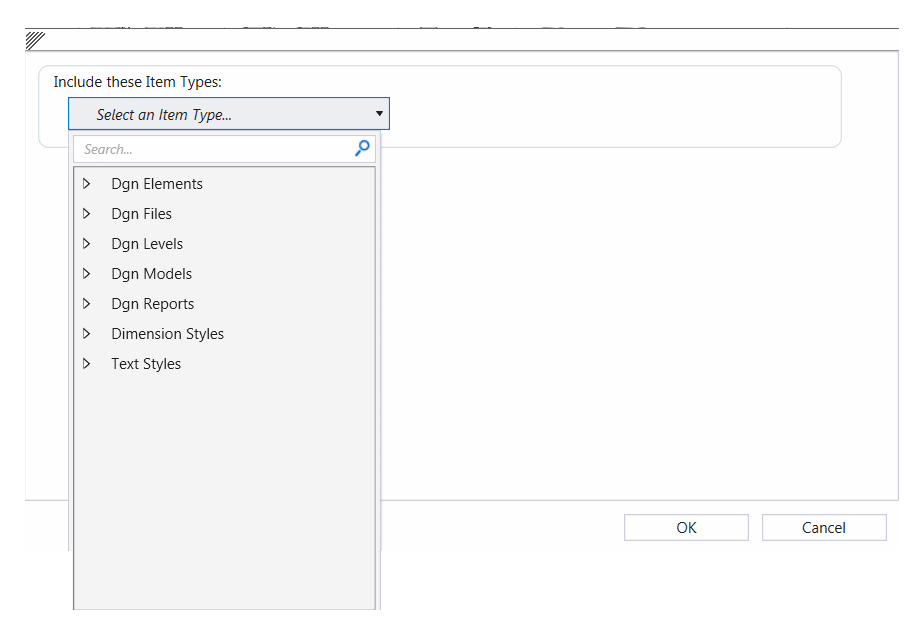Expand the Dimension Styles node

[87, 334]
